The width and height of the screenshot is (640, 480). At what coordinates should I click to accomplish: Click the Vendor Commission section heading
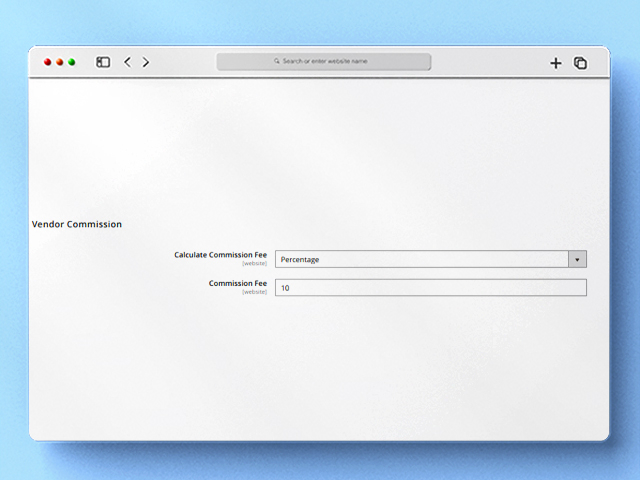77,224
